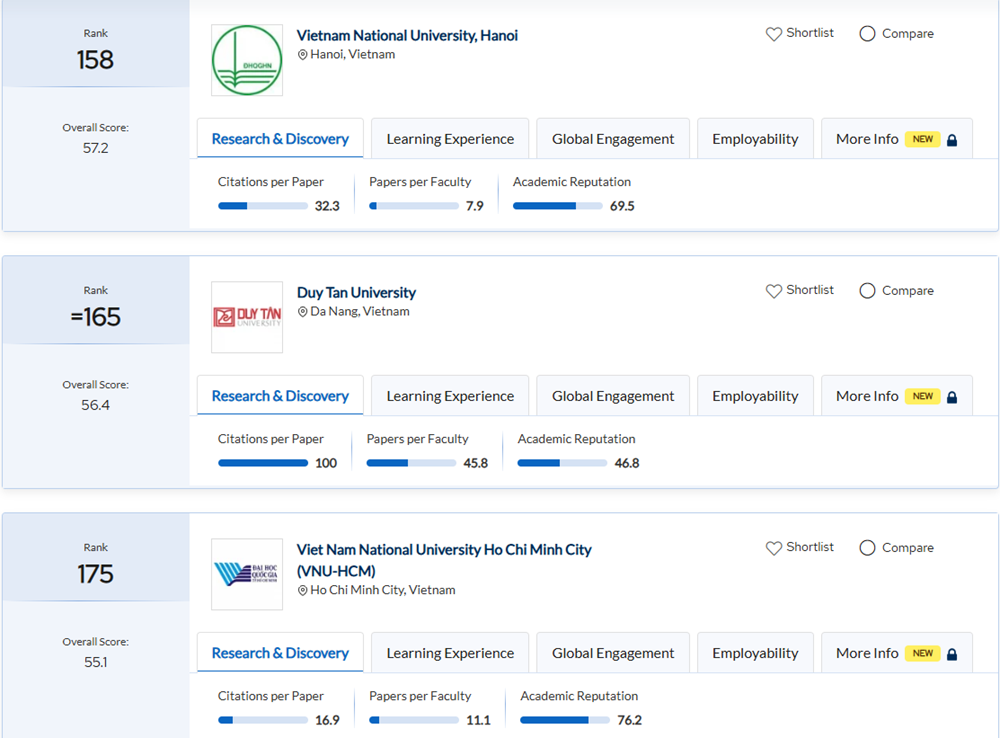Click the heart Shortlist icon for Vietnam National University, Hanoi

coord(773,34)
